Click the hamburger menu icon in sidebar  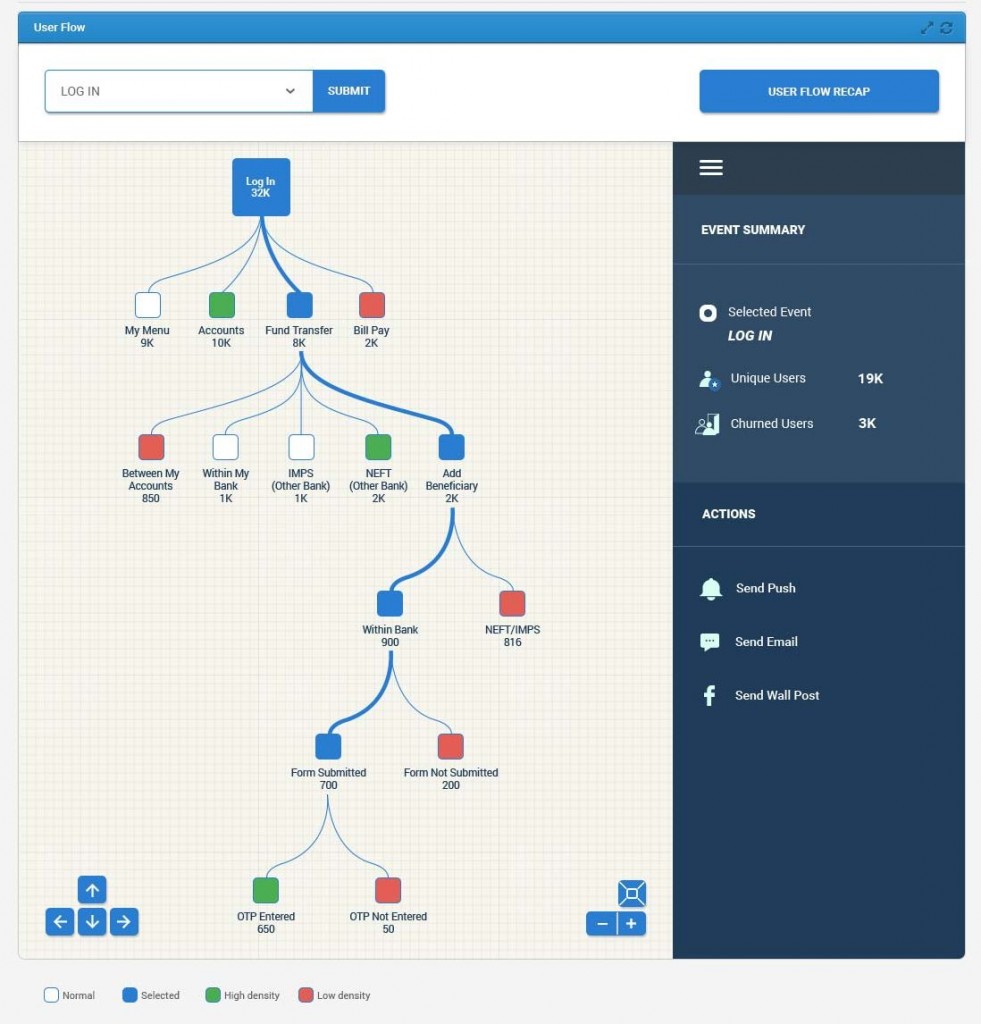[711, 168]
